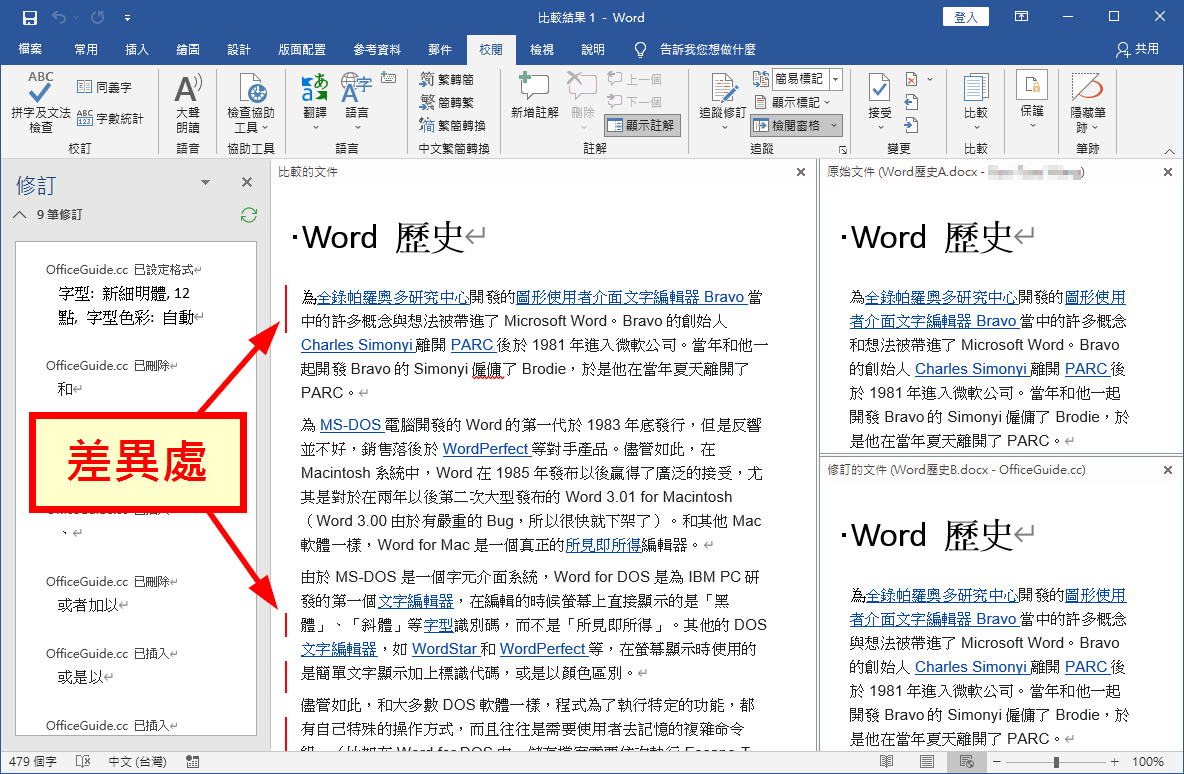Zoom in with the plus button
Viewport: 1184px width, 774px height.
point(1115,762)
